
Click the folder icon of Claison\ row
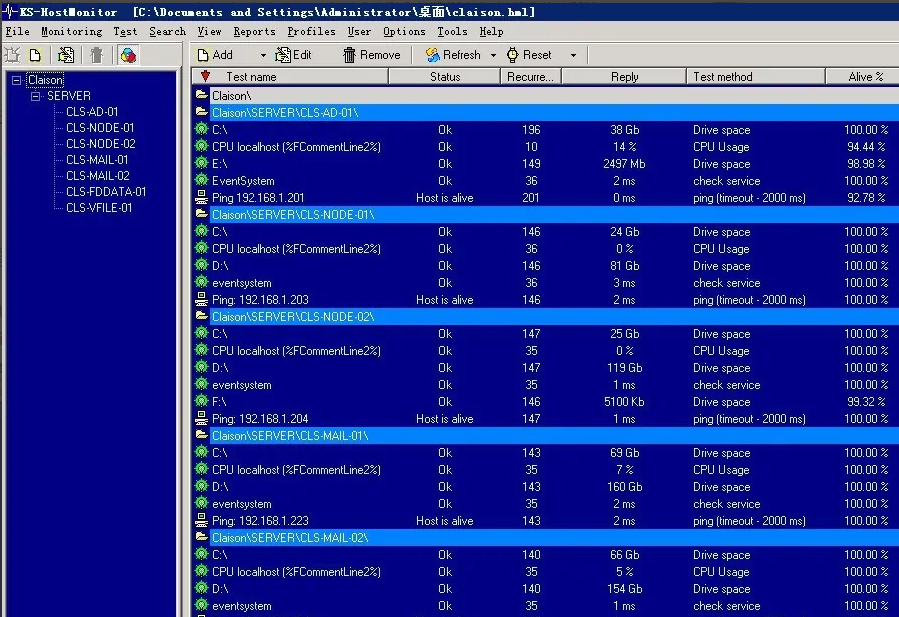201,95
